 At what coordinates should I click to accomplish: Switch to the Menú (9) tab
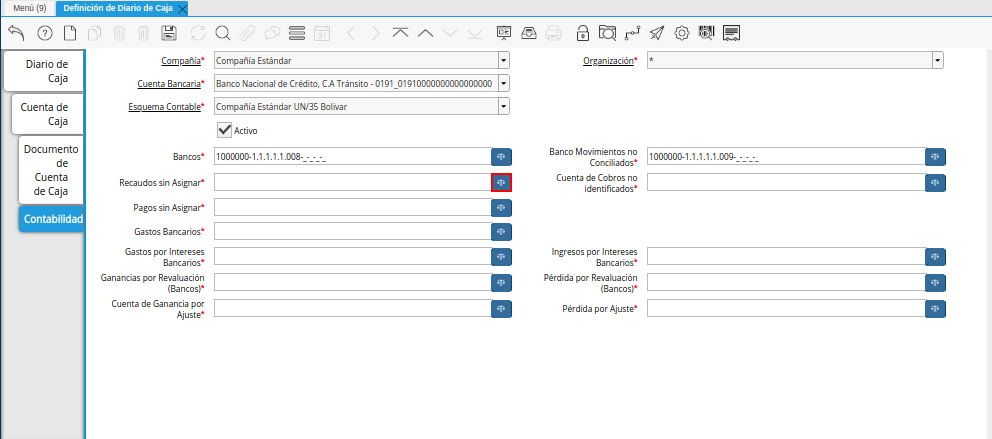click(x=29, y=8)
